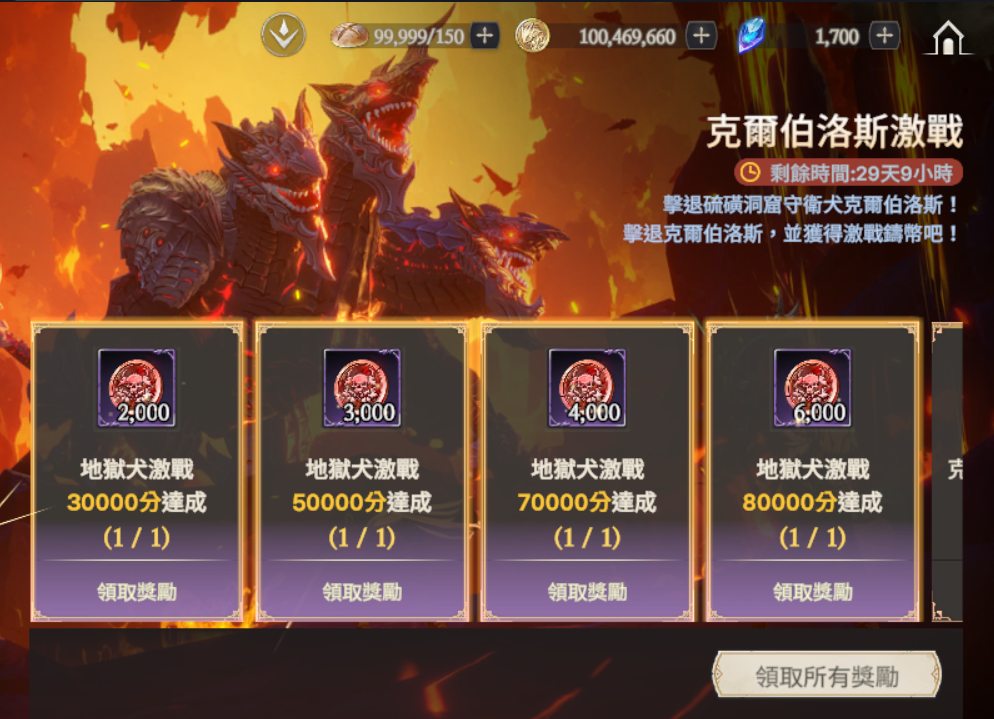Click 領取所有獎勵 to claim all rewards
994x719 pixels.
click(x=827, y=676)
